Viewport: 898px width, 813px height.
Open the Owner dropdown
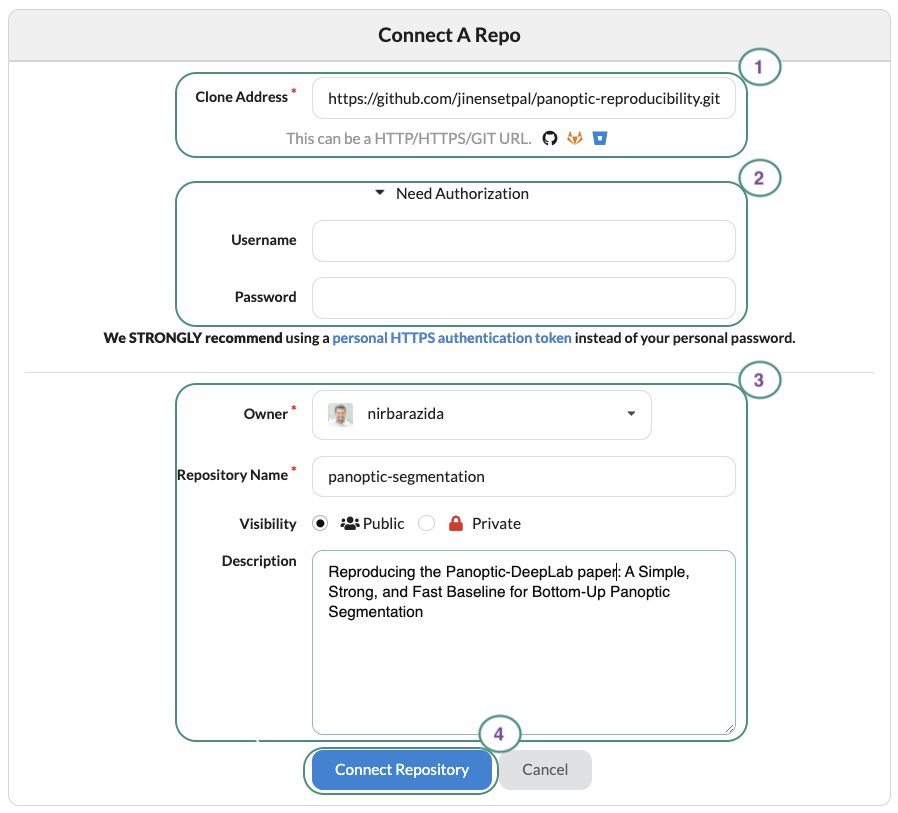tap(482, 414)
